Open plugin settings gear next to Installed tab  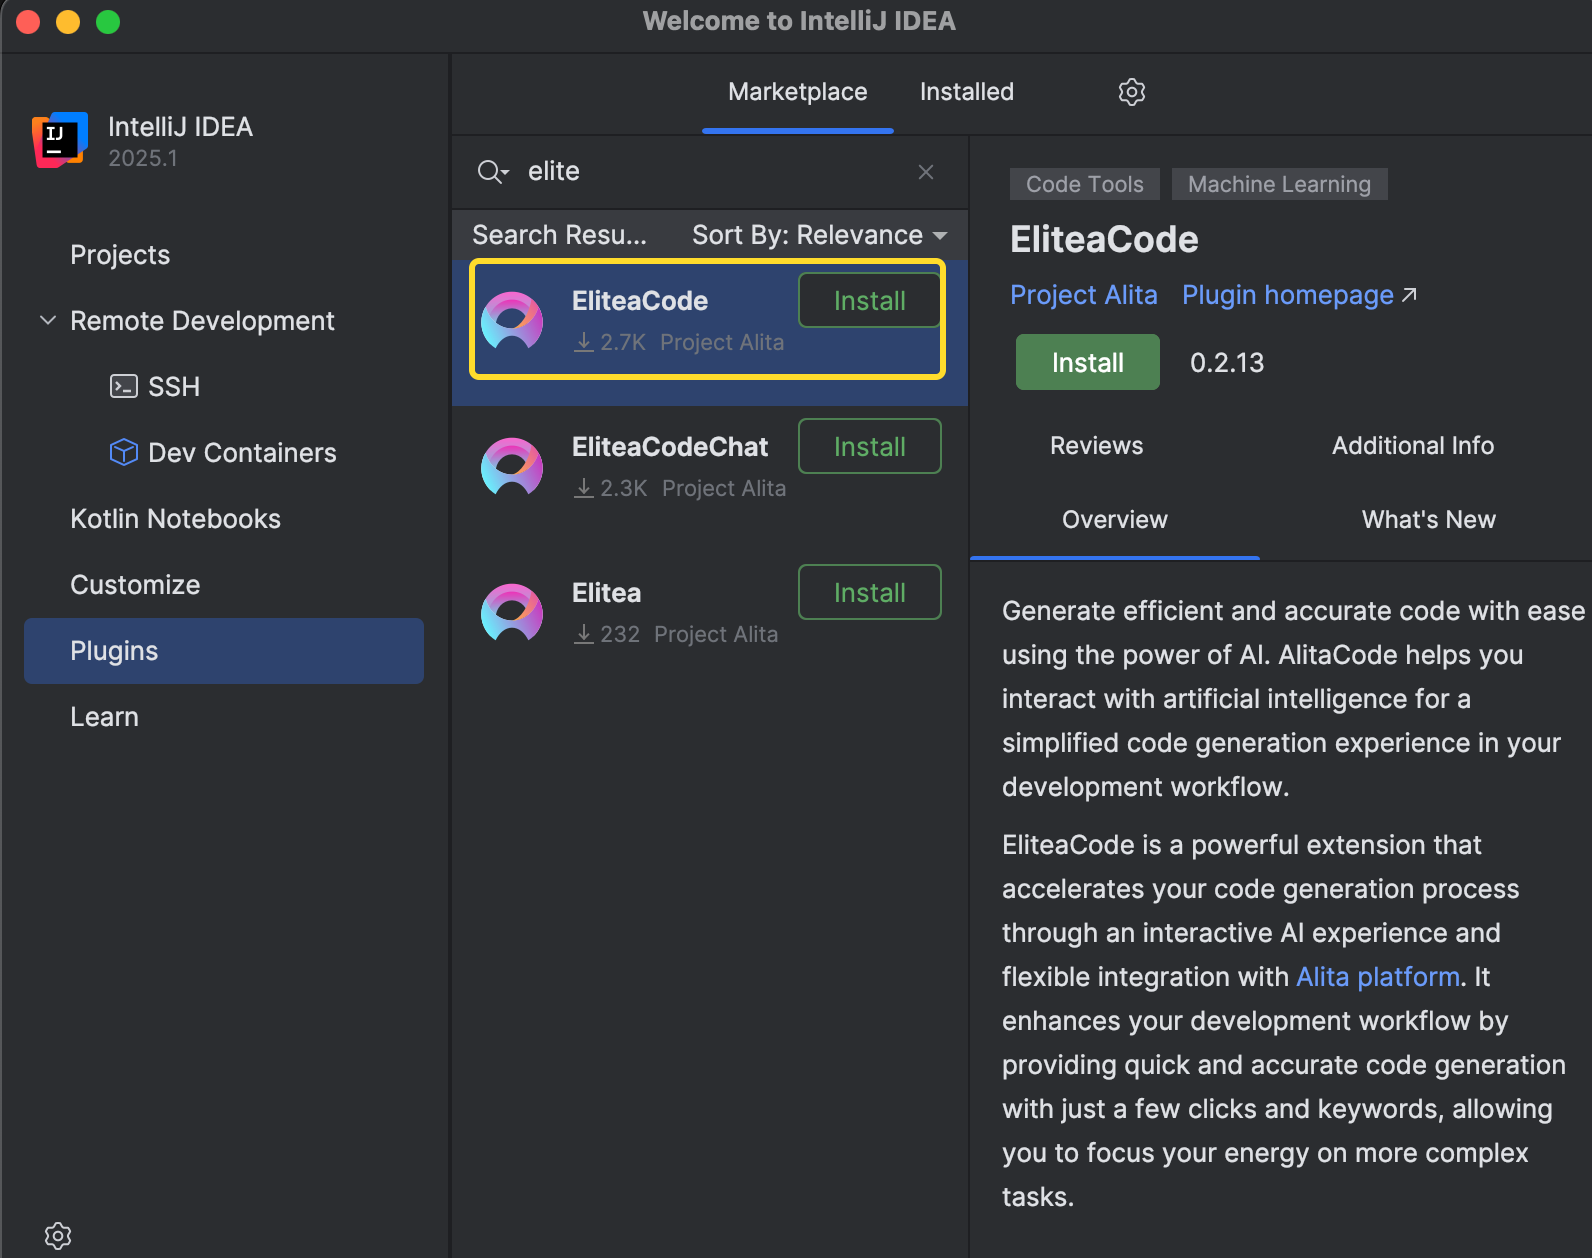click(x=1131, y=92)
